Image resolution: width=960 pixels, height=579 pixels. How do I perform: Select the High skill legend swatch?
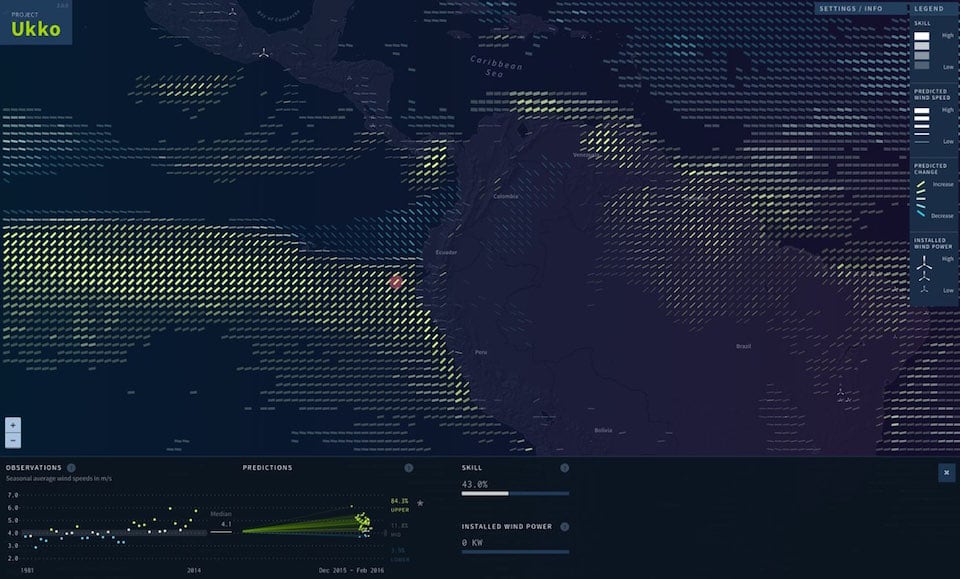(x=922, y=36)
